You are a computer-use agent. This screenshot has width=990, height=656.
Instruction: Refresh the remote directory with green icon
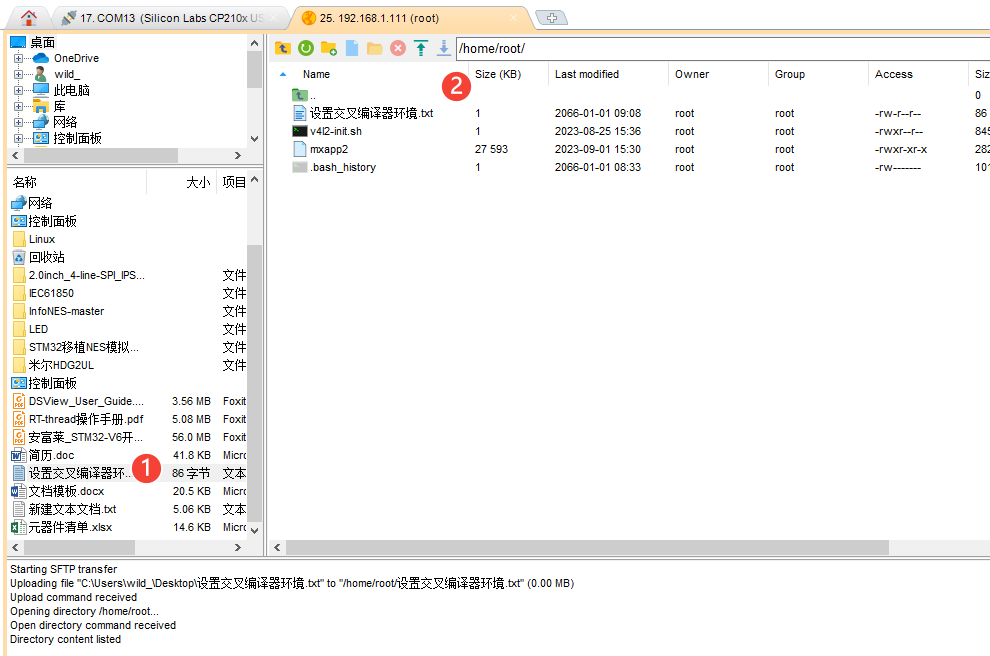(x=306, y=48)
